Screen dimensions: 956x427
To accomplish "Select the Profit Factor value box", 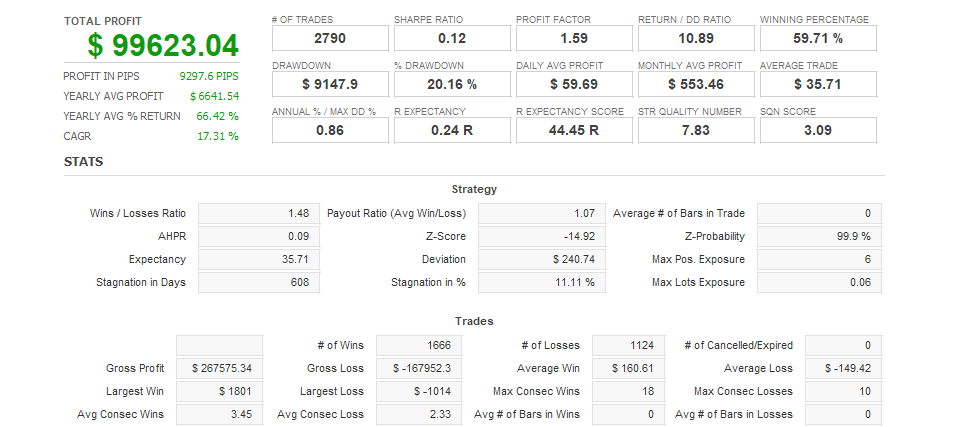I will 574,38.
